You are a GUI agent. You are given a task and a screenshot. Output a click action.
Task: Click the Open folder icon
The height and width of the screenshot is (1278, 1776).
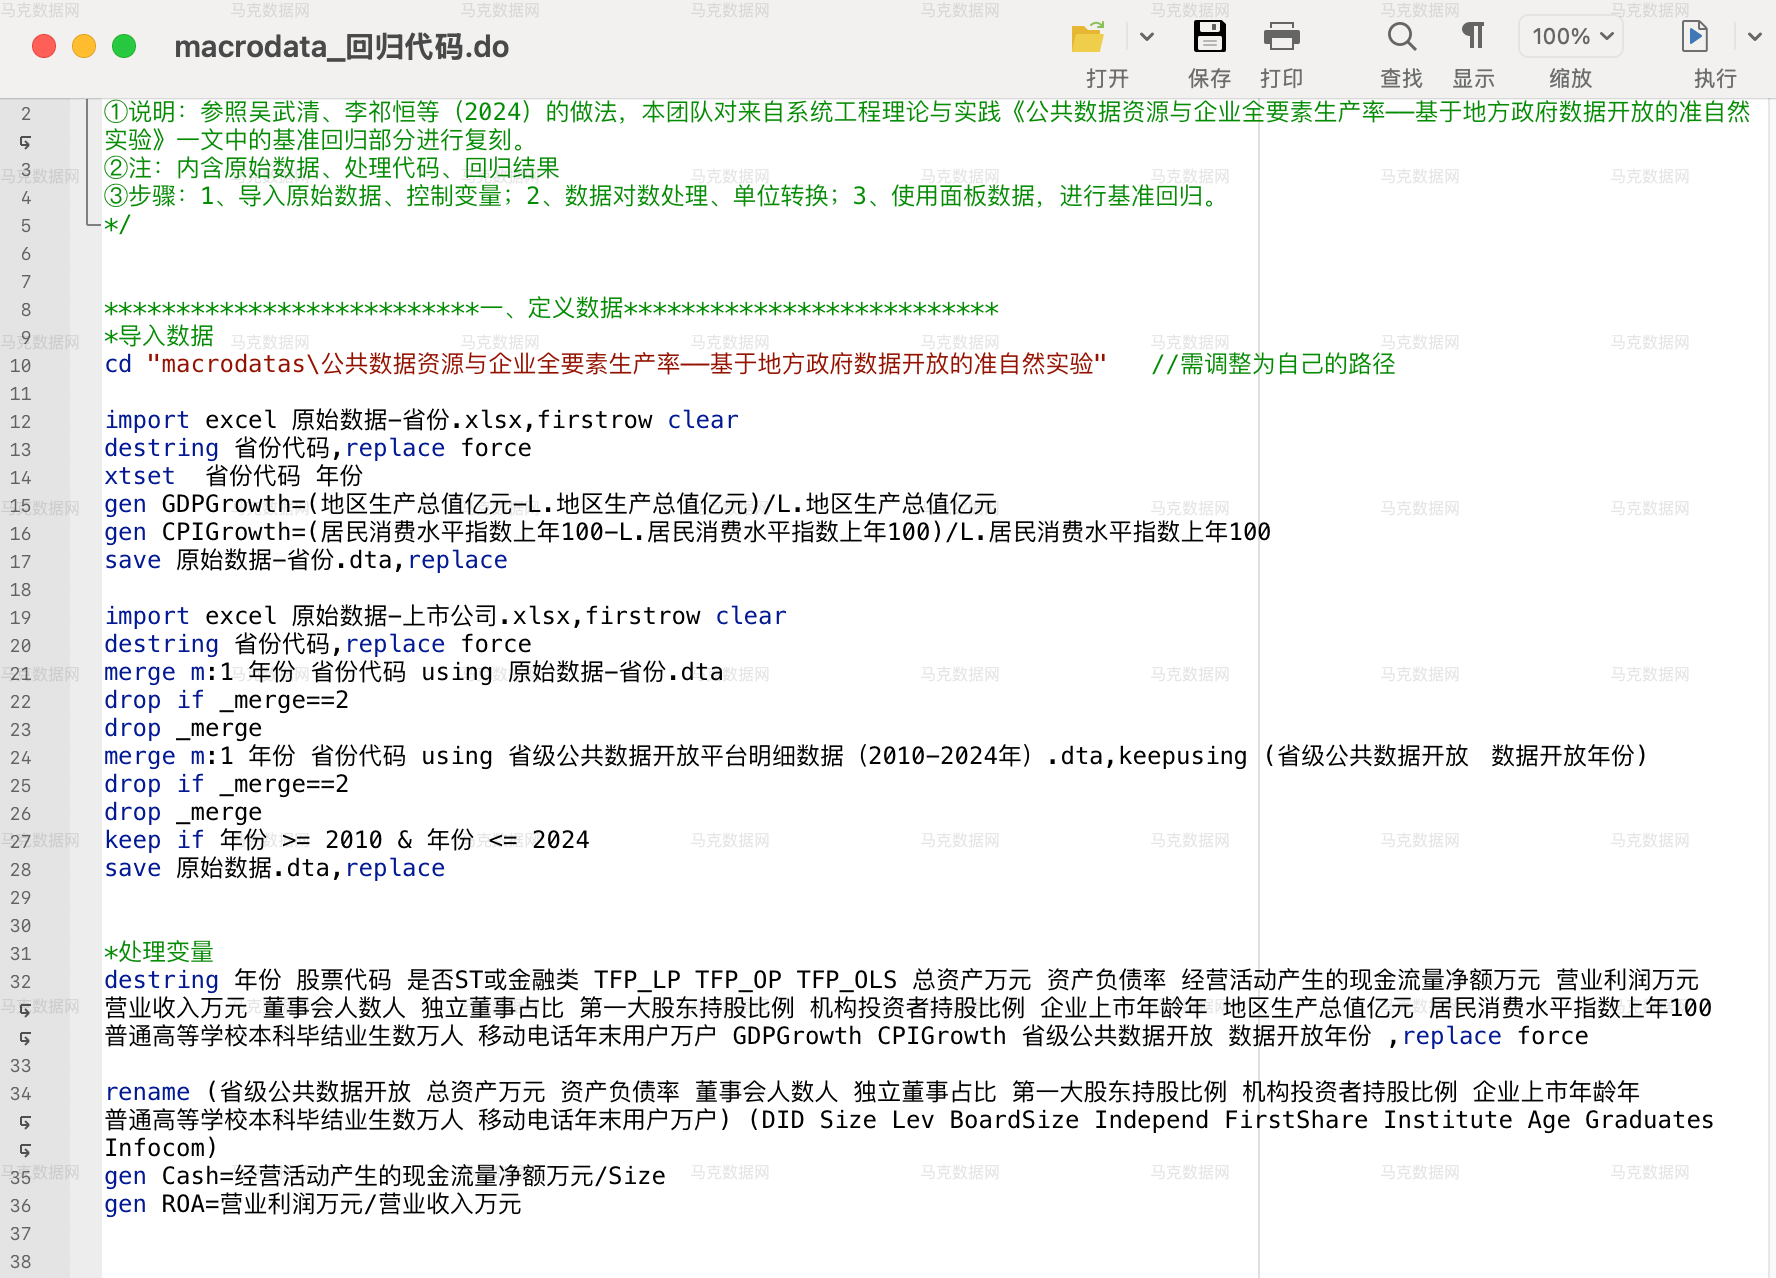1088,38
